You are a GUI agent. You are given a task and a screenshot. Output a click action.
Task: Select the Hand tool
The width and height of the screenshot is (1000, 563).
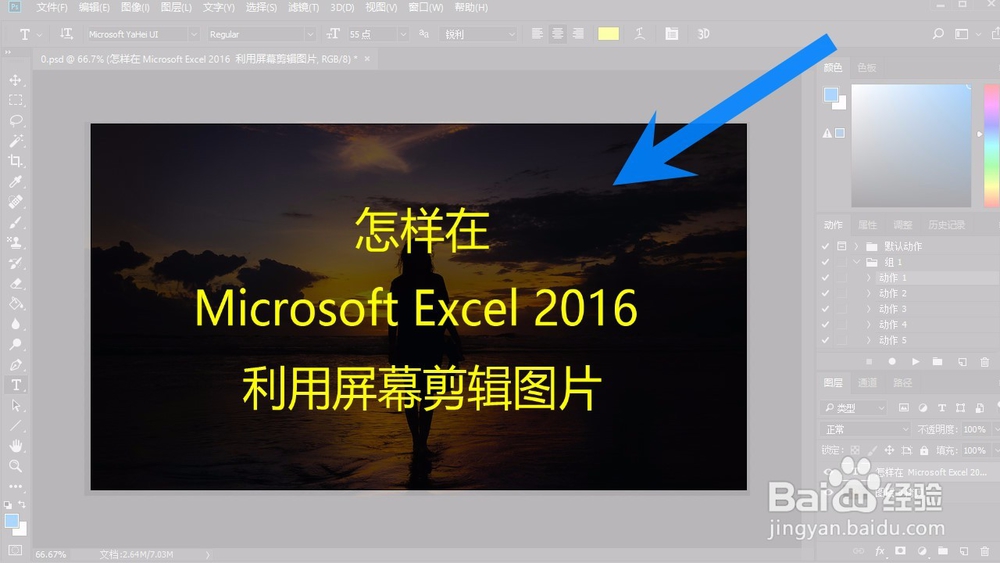pyautogui.click(x=15, y=446)
